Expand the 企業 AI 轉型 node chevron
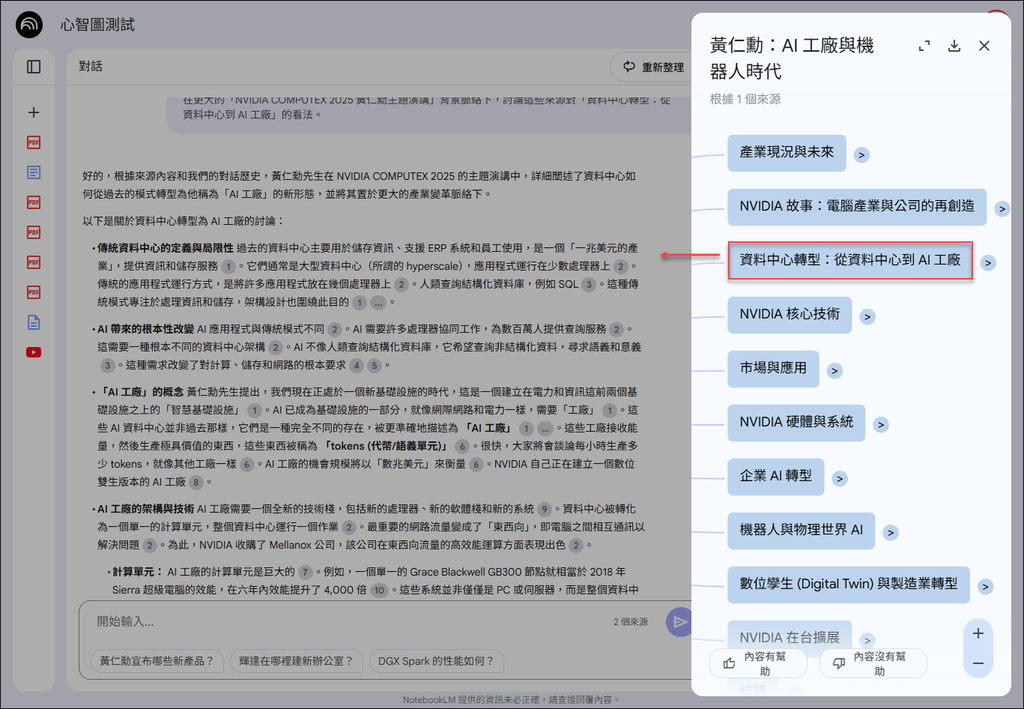 click(840, 479)
